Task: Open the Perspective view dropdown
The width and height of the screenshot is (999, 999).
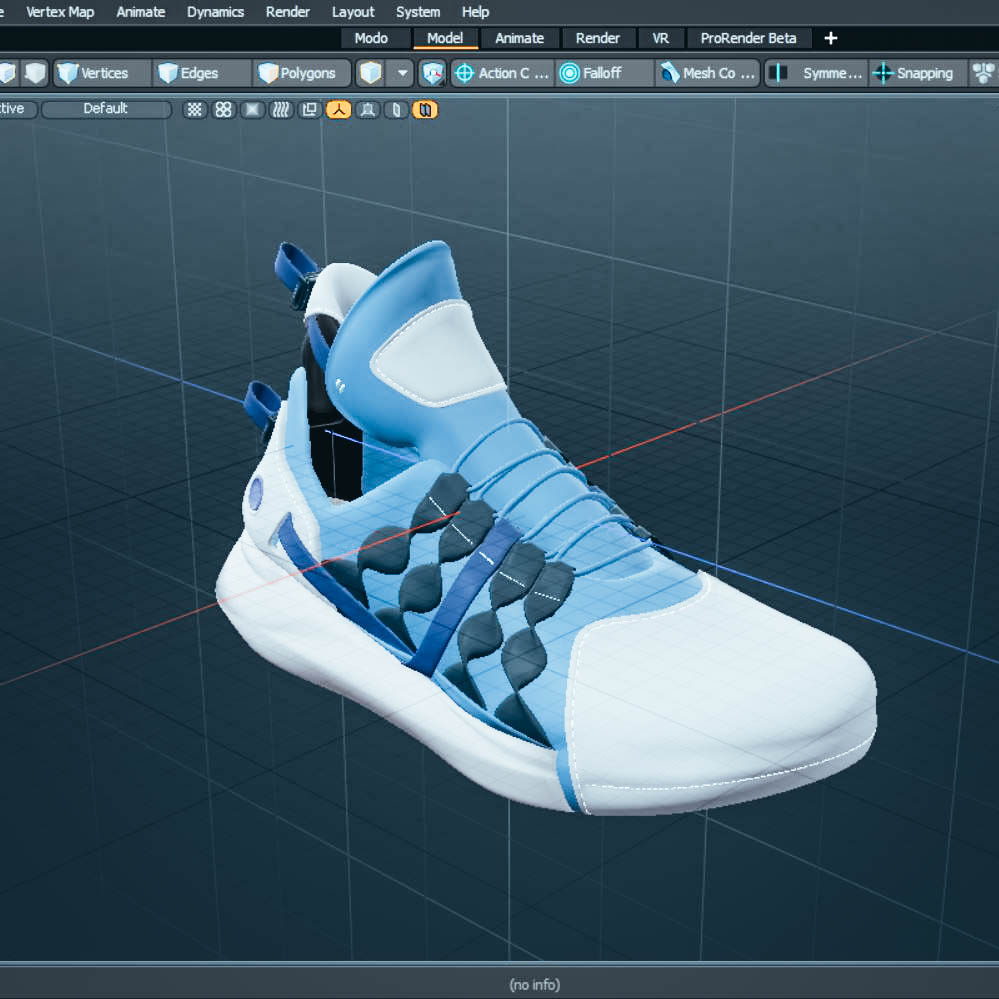Action: pos(15,109)
